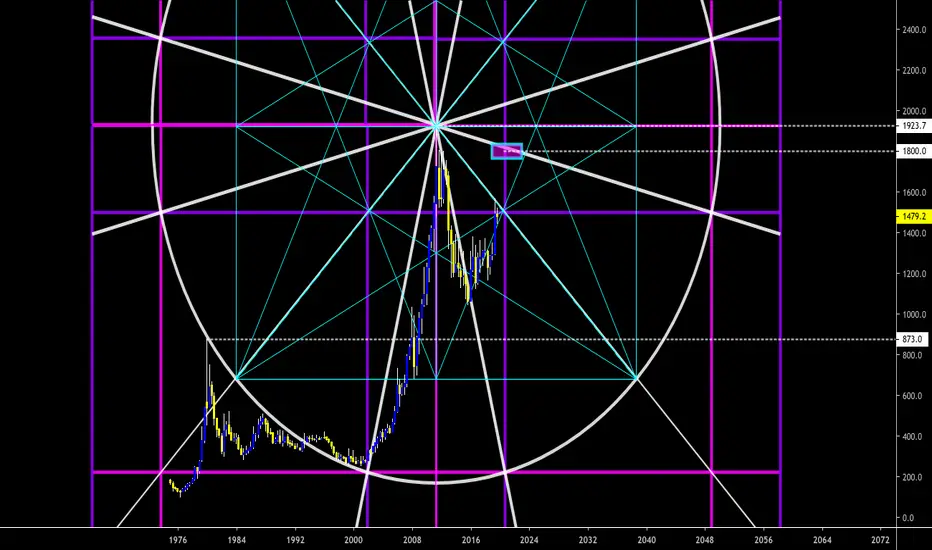Screen dimensions: 932x550
Task: Click the 1923.7 price label
Action: point(912,126)
